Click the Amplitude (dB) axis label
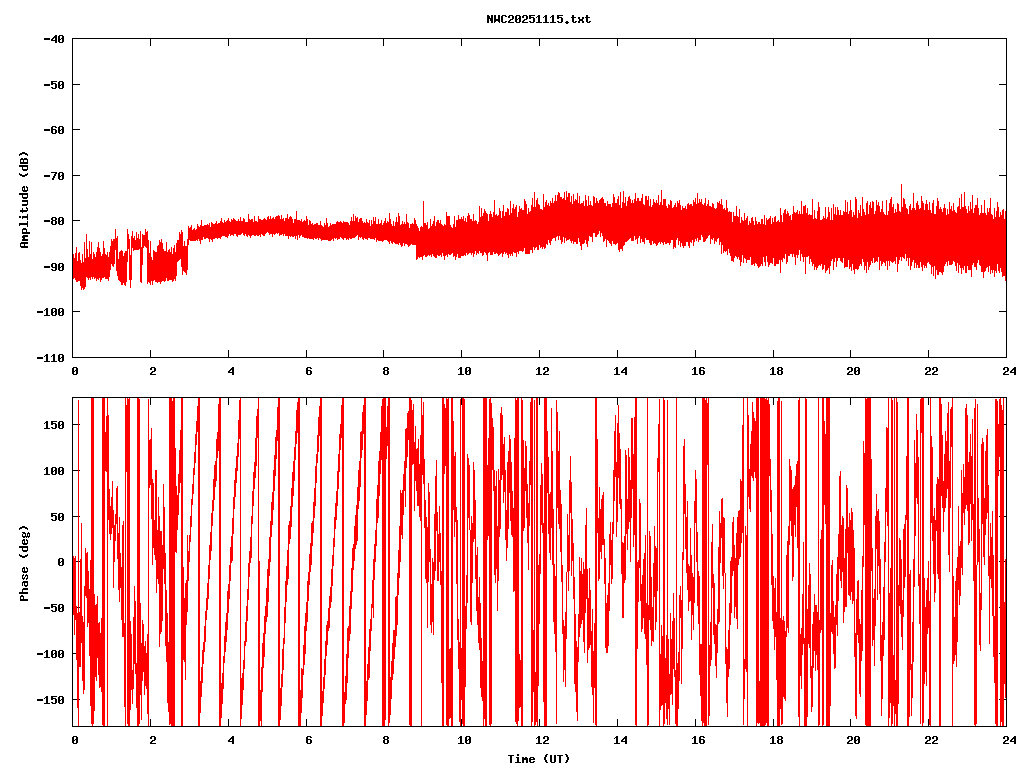The width and height of the screenshot is (1024, 768). pyautogui.click(x=24, y=199)
